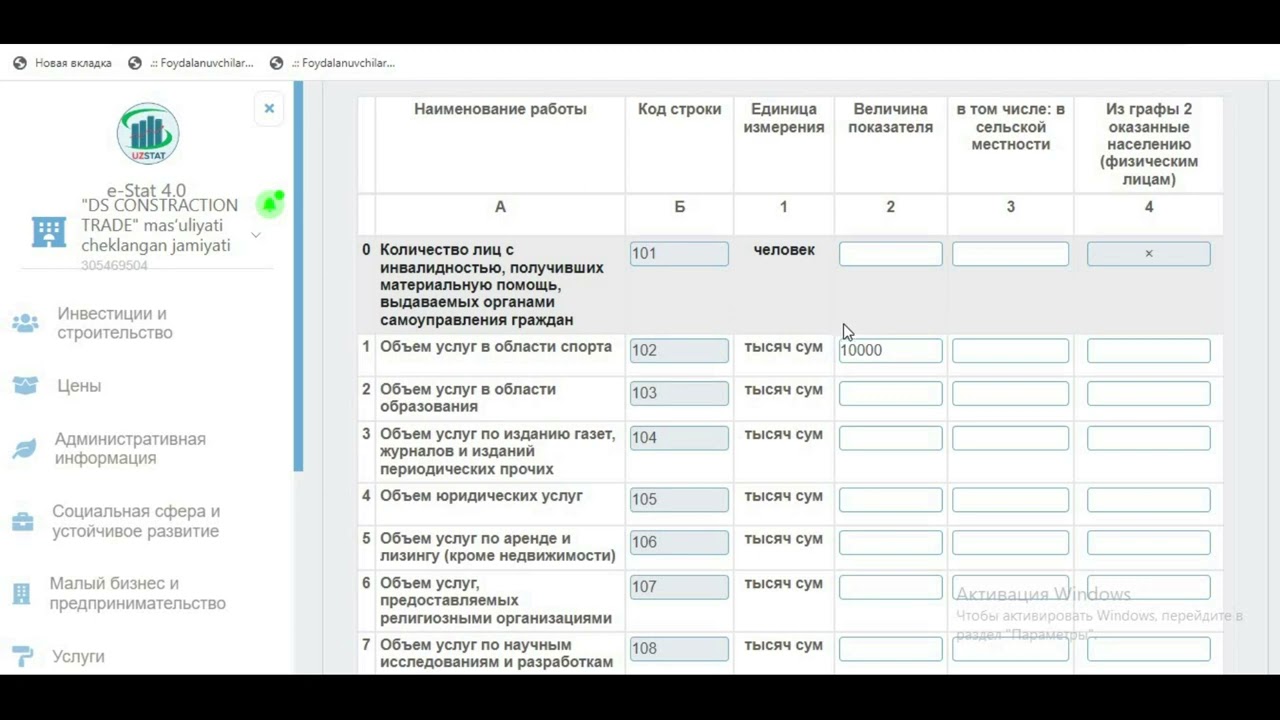Click the Цены box icon
The height and width of the screenshot is (720, 1280).
[x=25, y=386]
